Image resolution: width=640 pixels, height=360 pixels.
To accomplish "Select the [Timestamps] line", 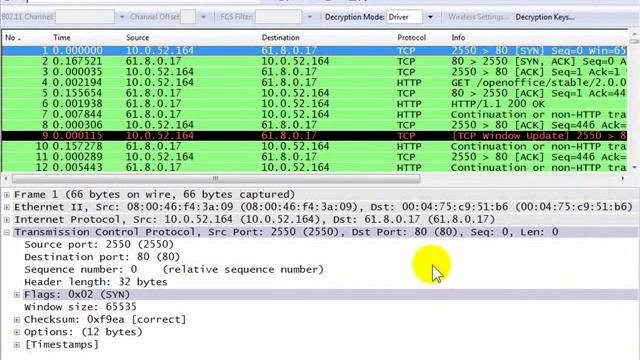I will [61, 345].
